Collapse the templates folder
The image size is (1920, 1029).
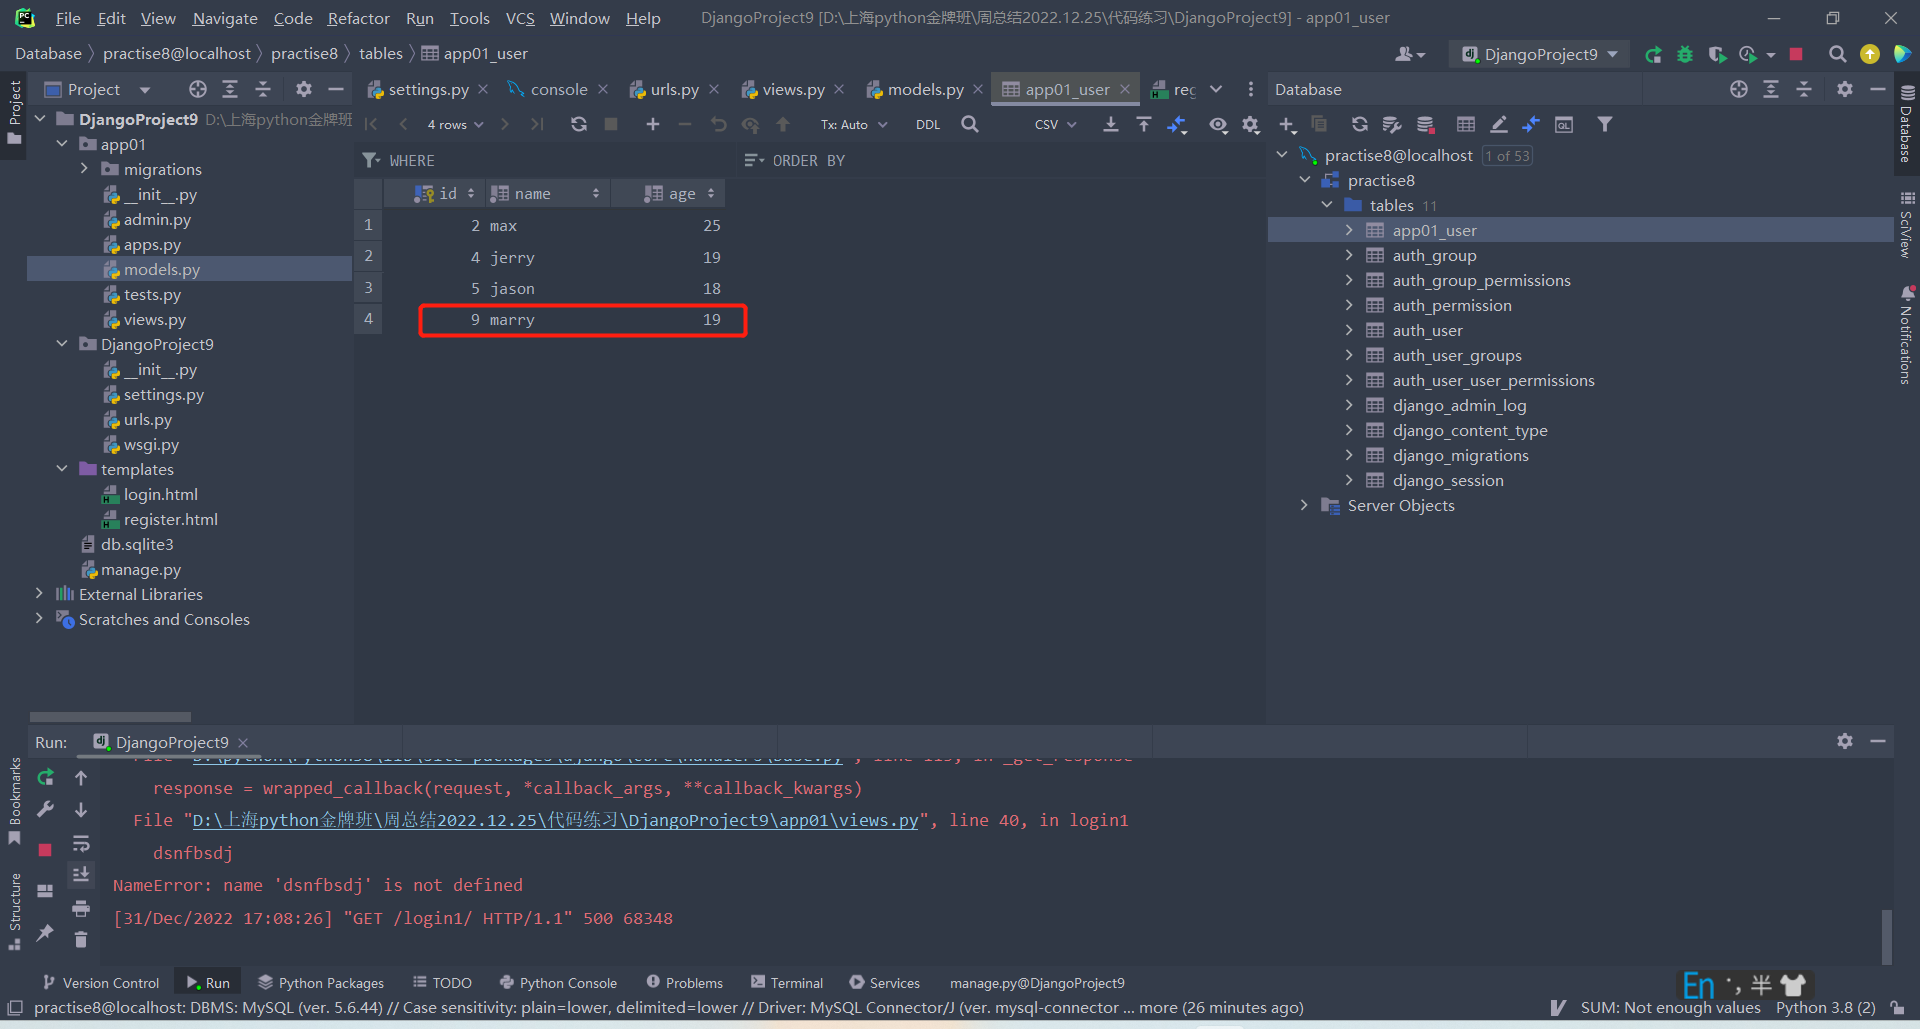click(62, 469)
